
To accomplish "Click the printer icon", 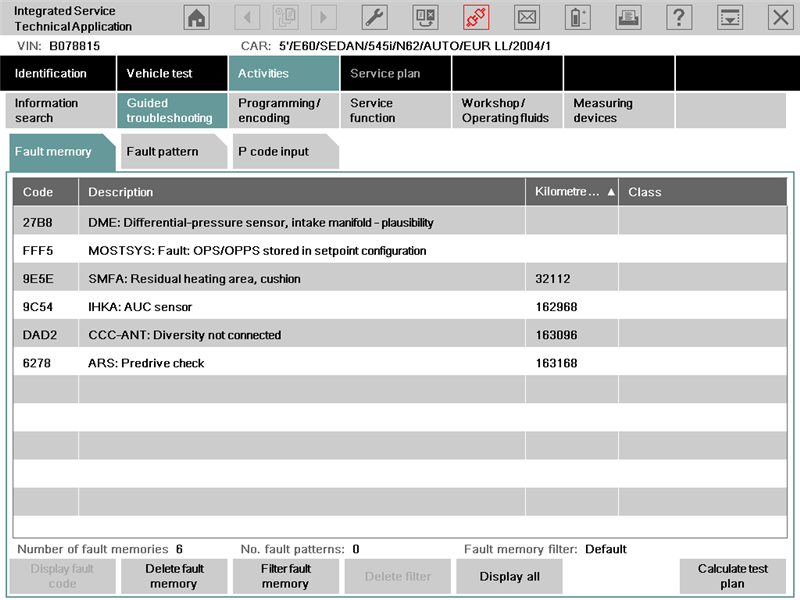I will 628,18.
